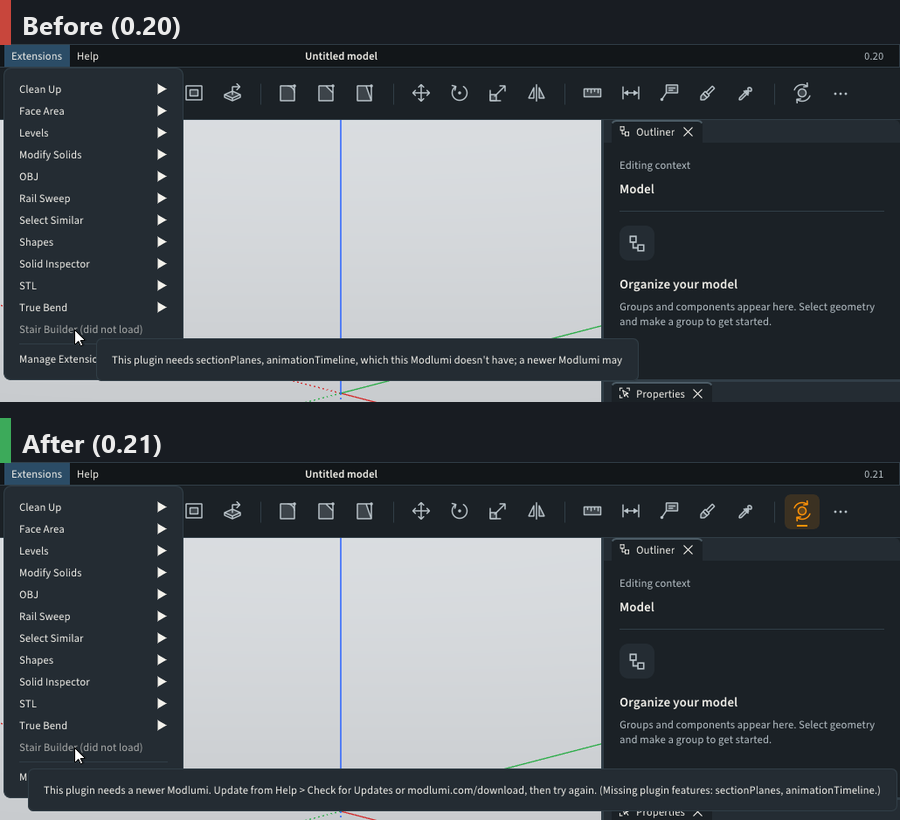Open the more tools ellipsis in the After panel
Viewport: 900px width, 820px height.
coord(840,511)
